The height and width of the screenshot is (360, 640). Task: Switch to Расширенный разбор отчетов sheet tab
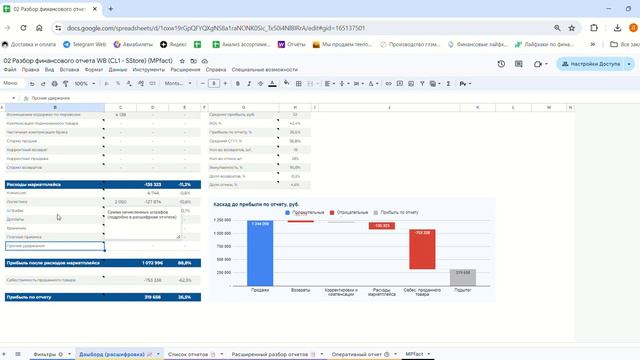point(270,354)
